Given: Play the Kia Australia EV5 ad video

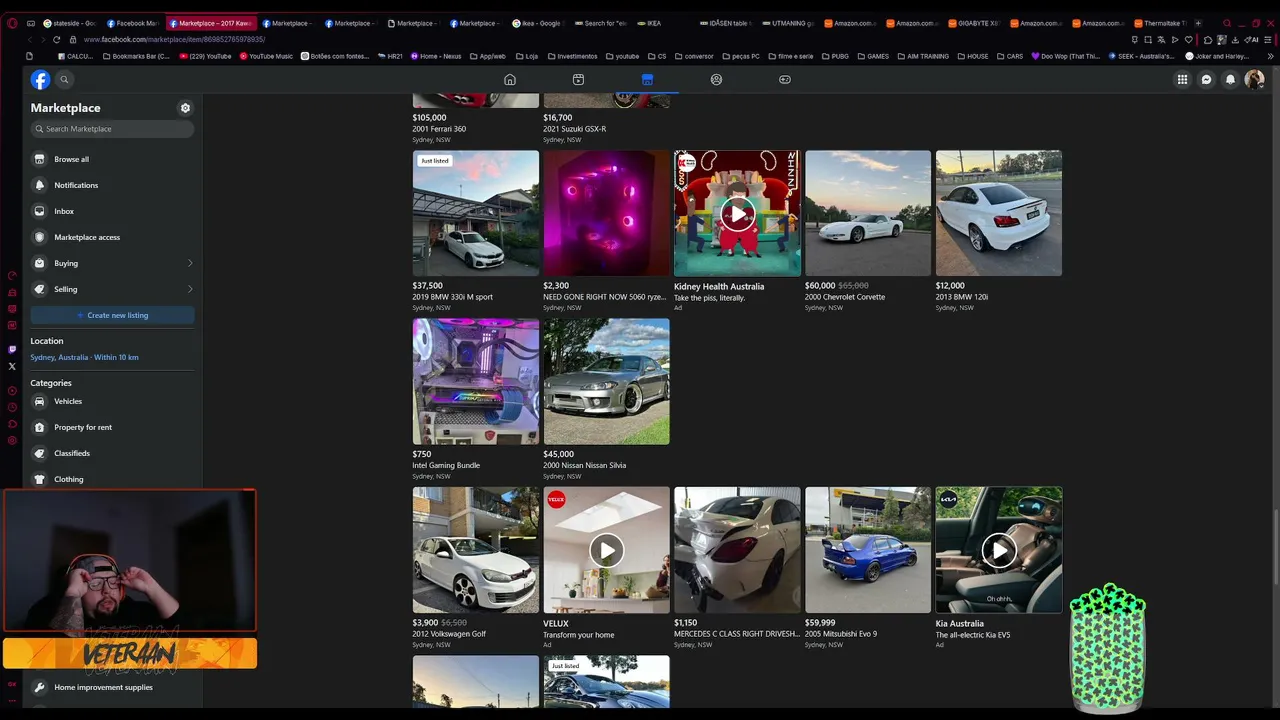Looking at the screenshot, I should 999,550.
